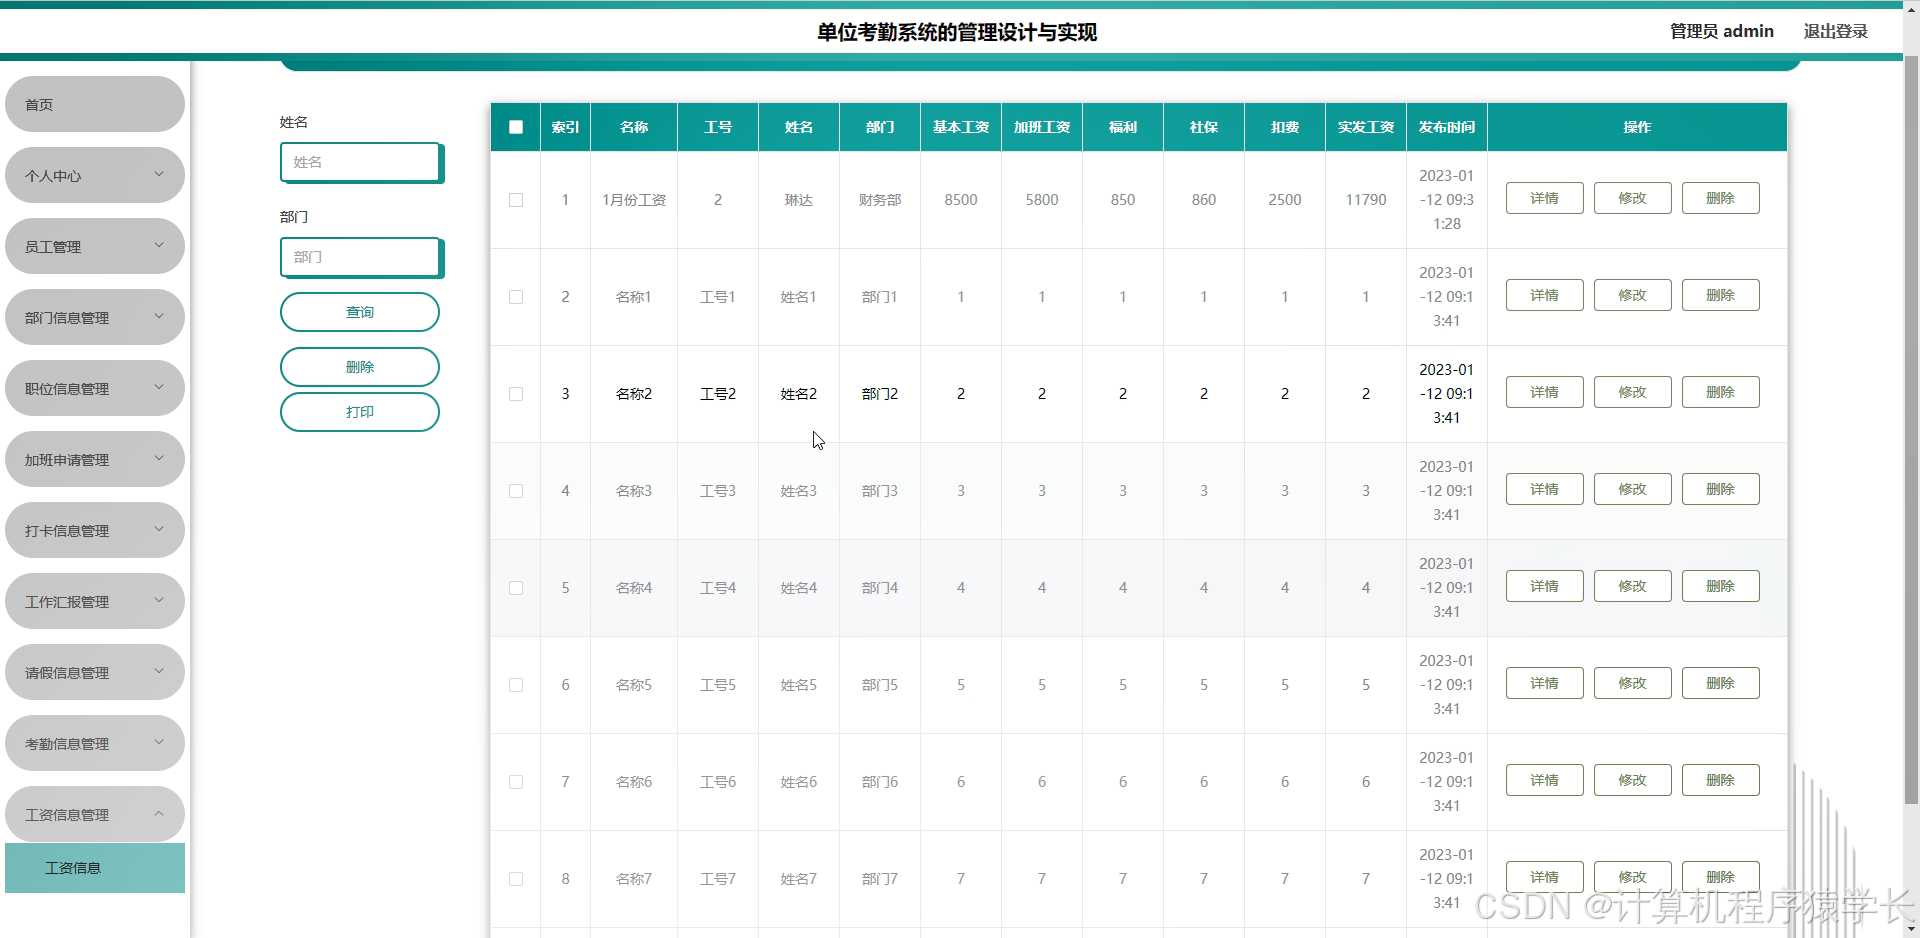Select the 工号2 cell
The image size is (1920, 938).
coord(718,394)
